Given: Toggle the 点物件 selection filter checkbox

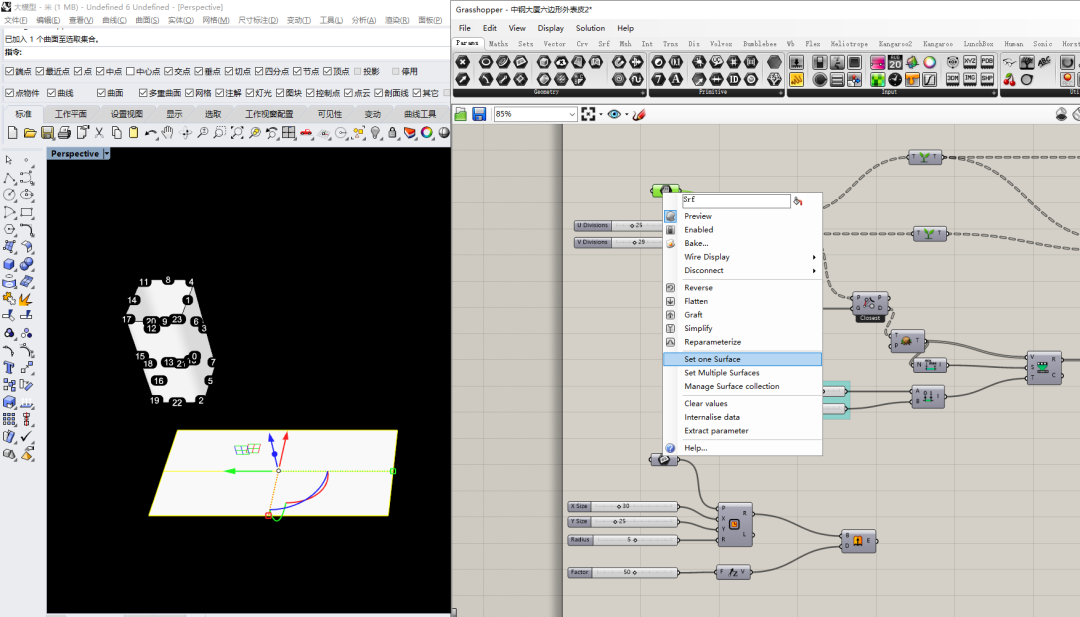Looking at the screenshot, I should [x=10, y=92].
